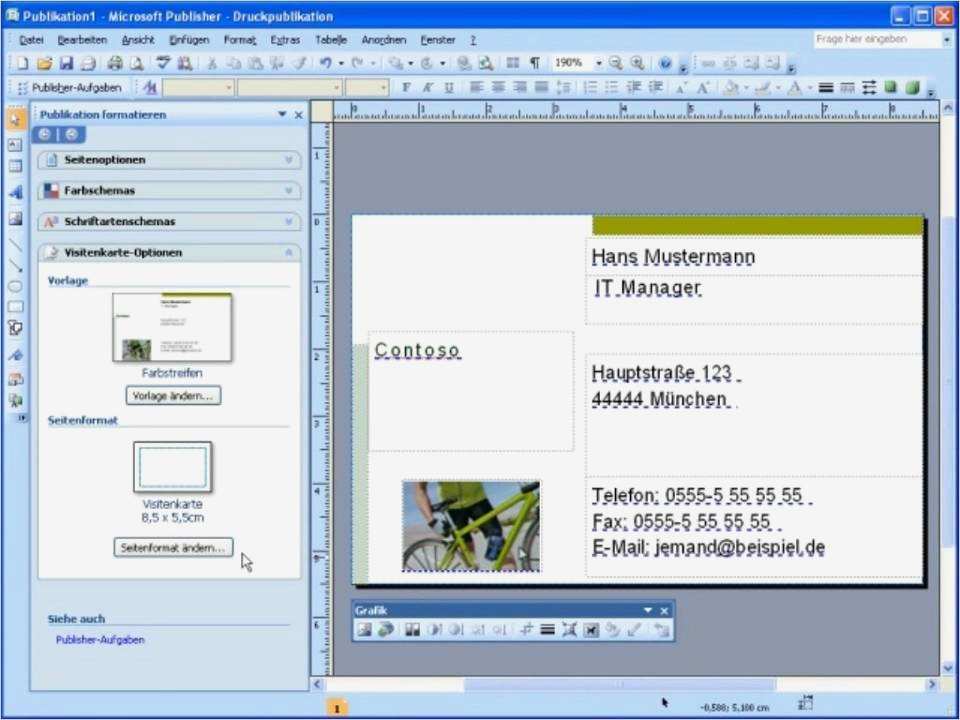This screenshot has height=720, width=960.
Task: Select the Rectangle shape tool
Action: pos(15,307)
